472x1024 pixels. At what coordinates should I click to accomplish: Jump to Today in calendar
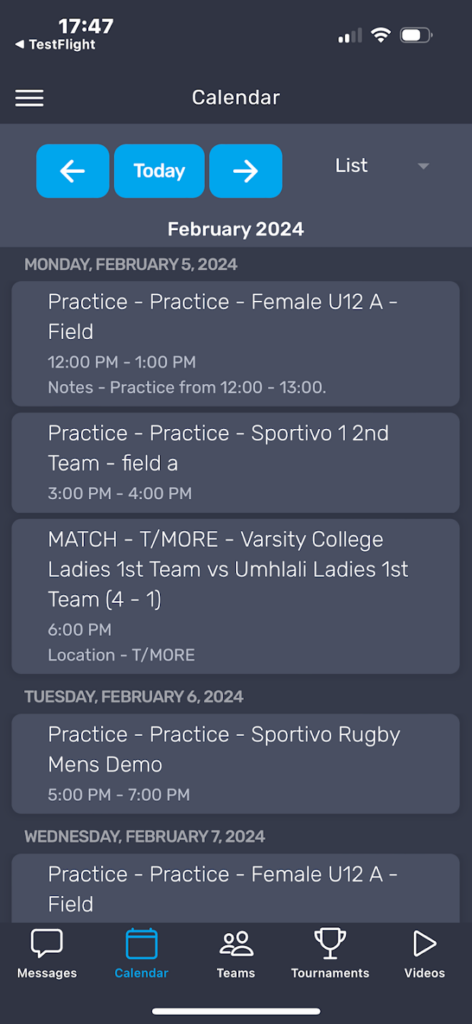point(159,171)
